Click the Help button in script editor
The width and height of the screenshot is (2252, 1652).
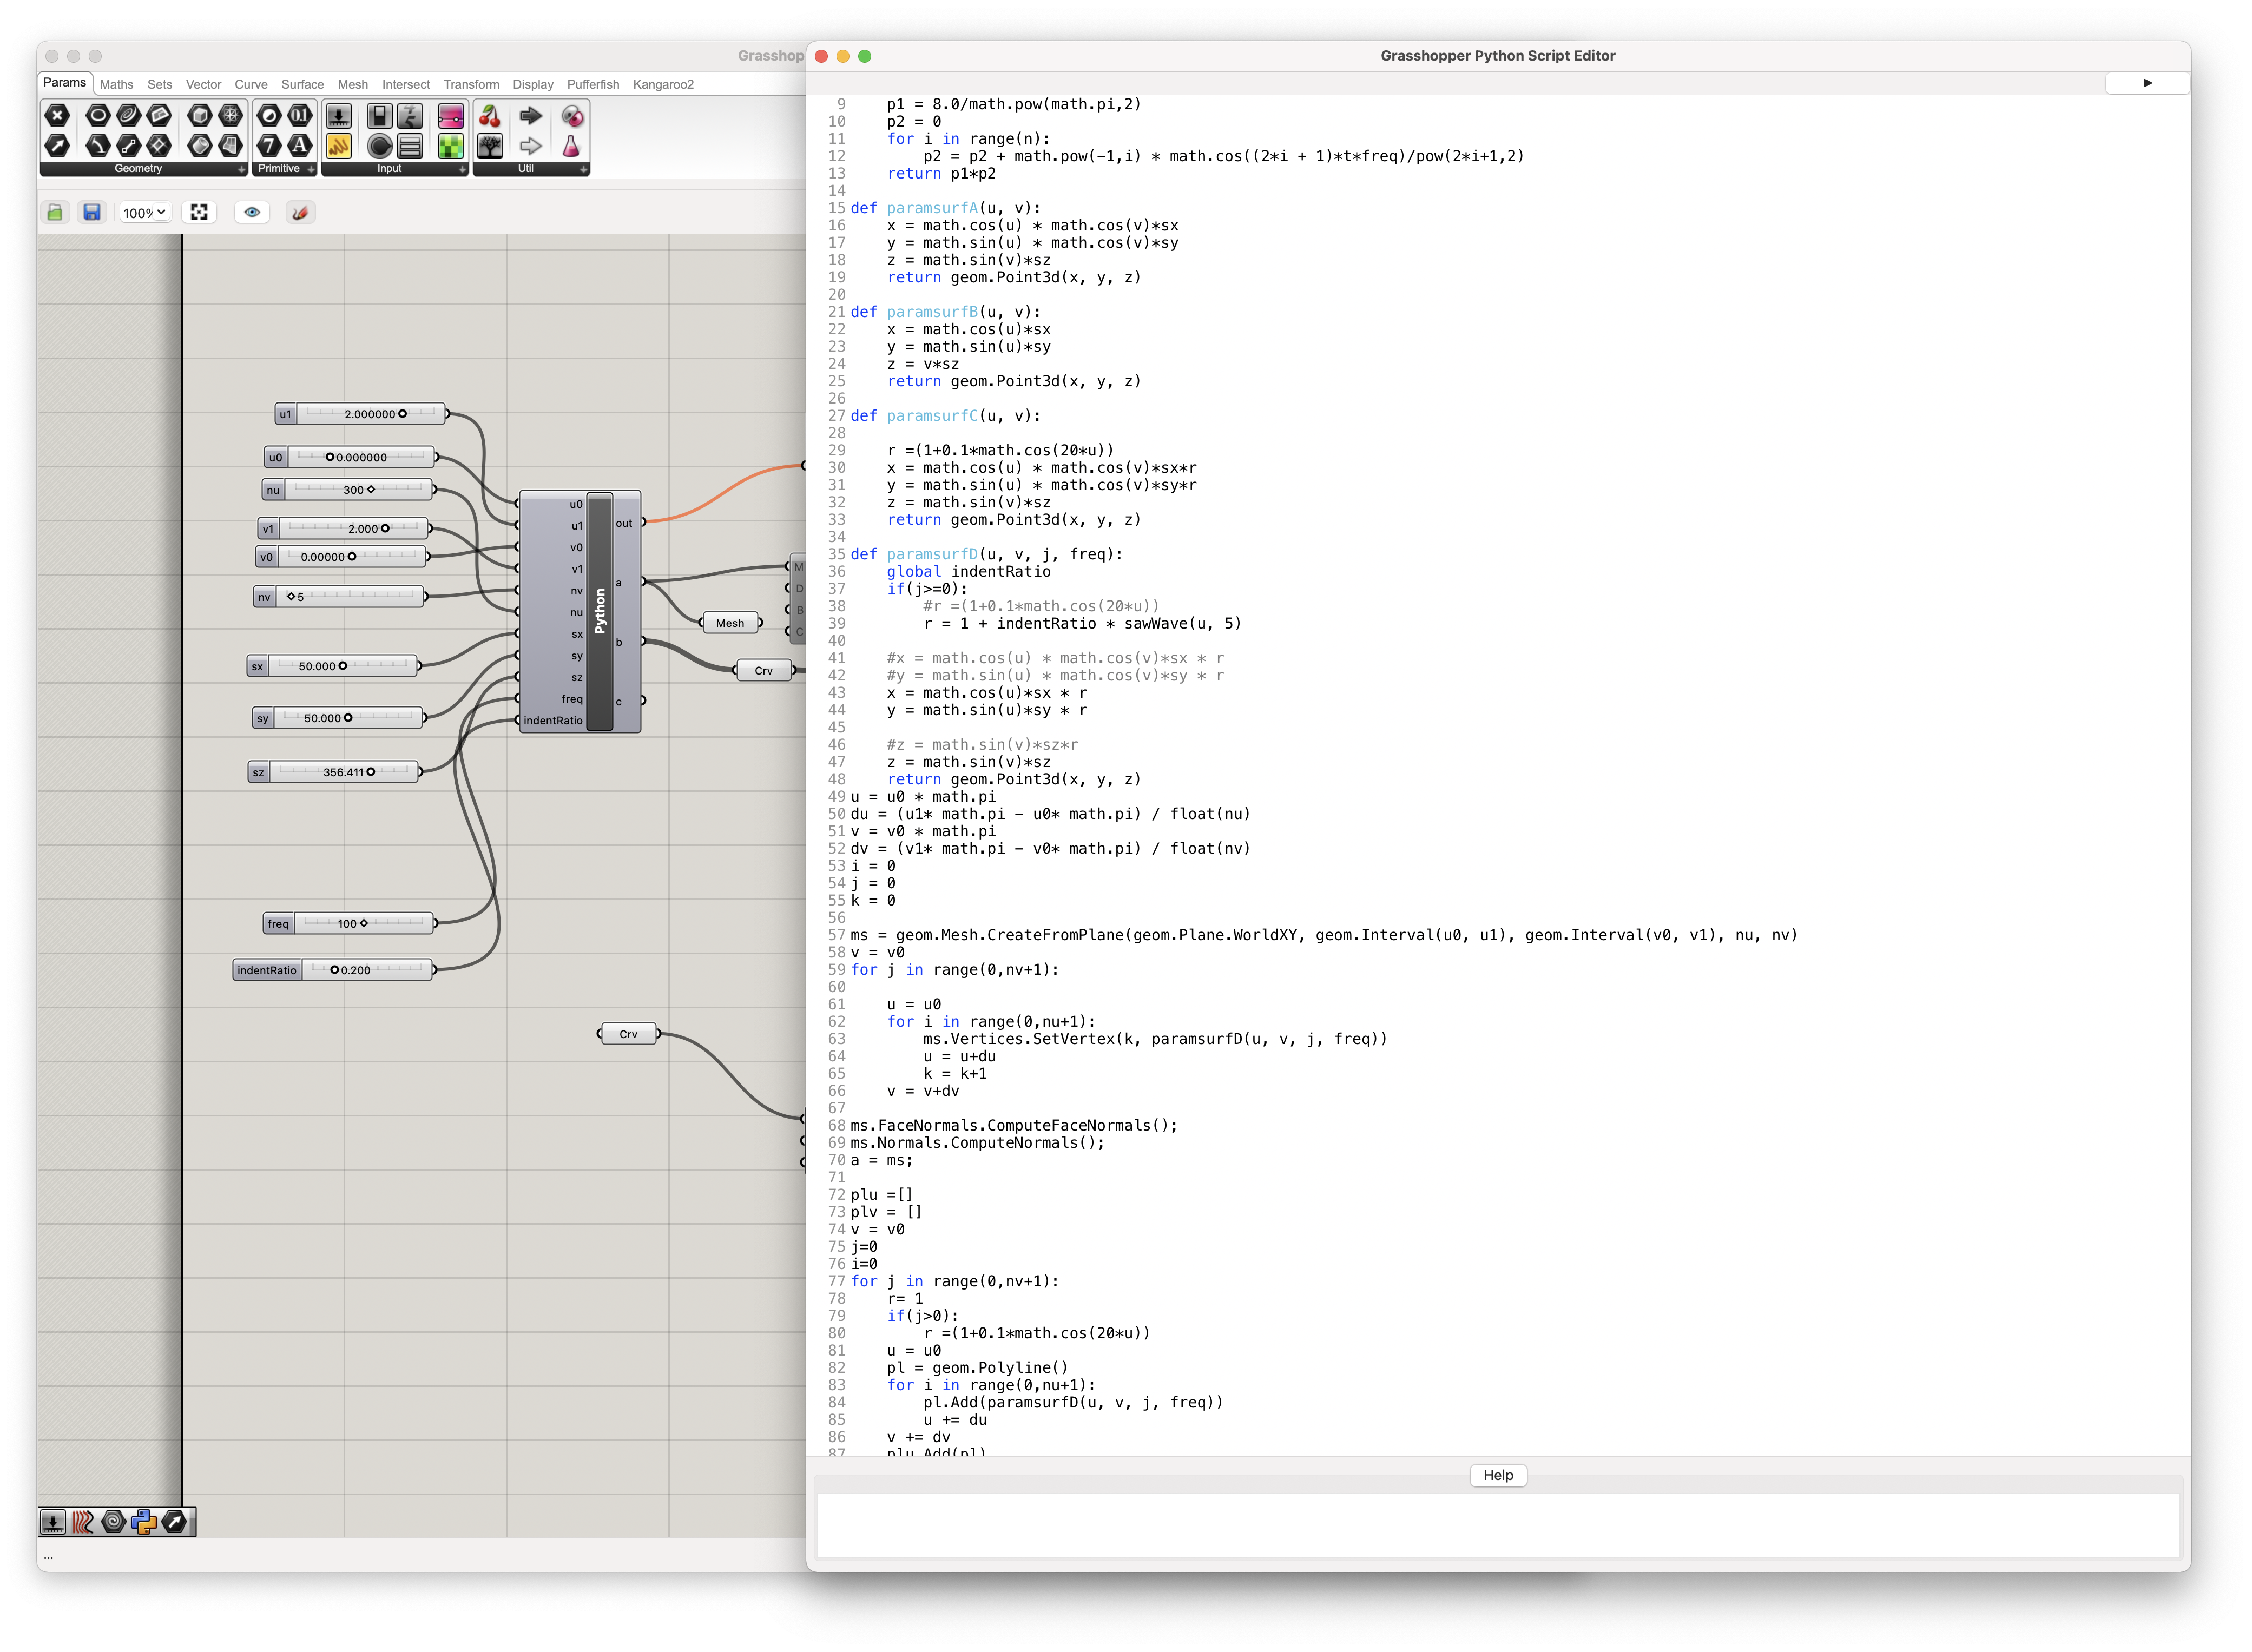(1498, 1475)
